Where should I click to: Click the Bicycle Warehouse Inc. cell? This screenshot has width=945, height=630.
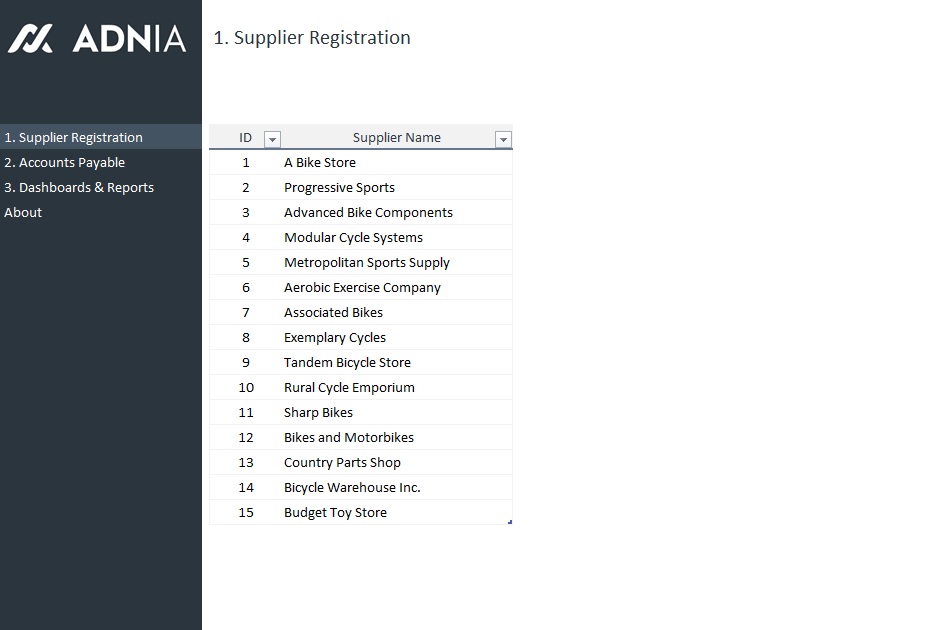(x=352, y=487)
